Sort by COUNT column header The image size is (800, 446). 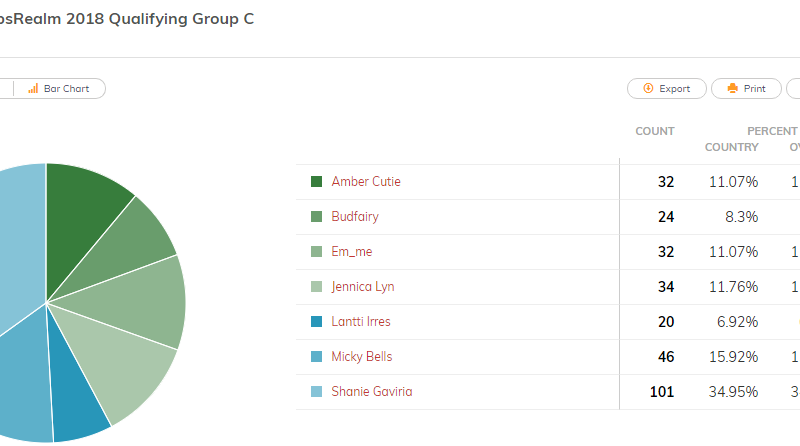point(655,131)
